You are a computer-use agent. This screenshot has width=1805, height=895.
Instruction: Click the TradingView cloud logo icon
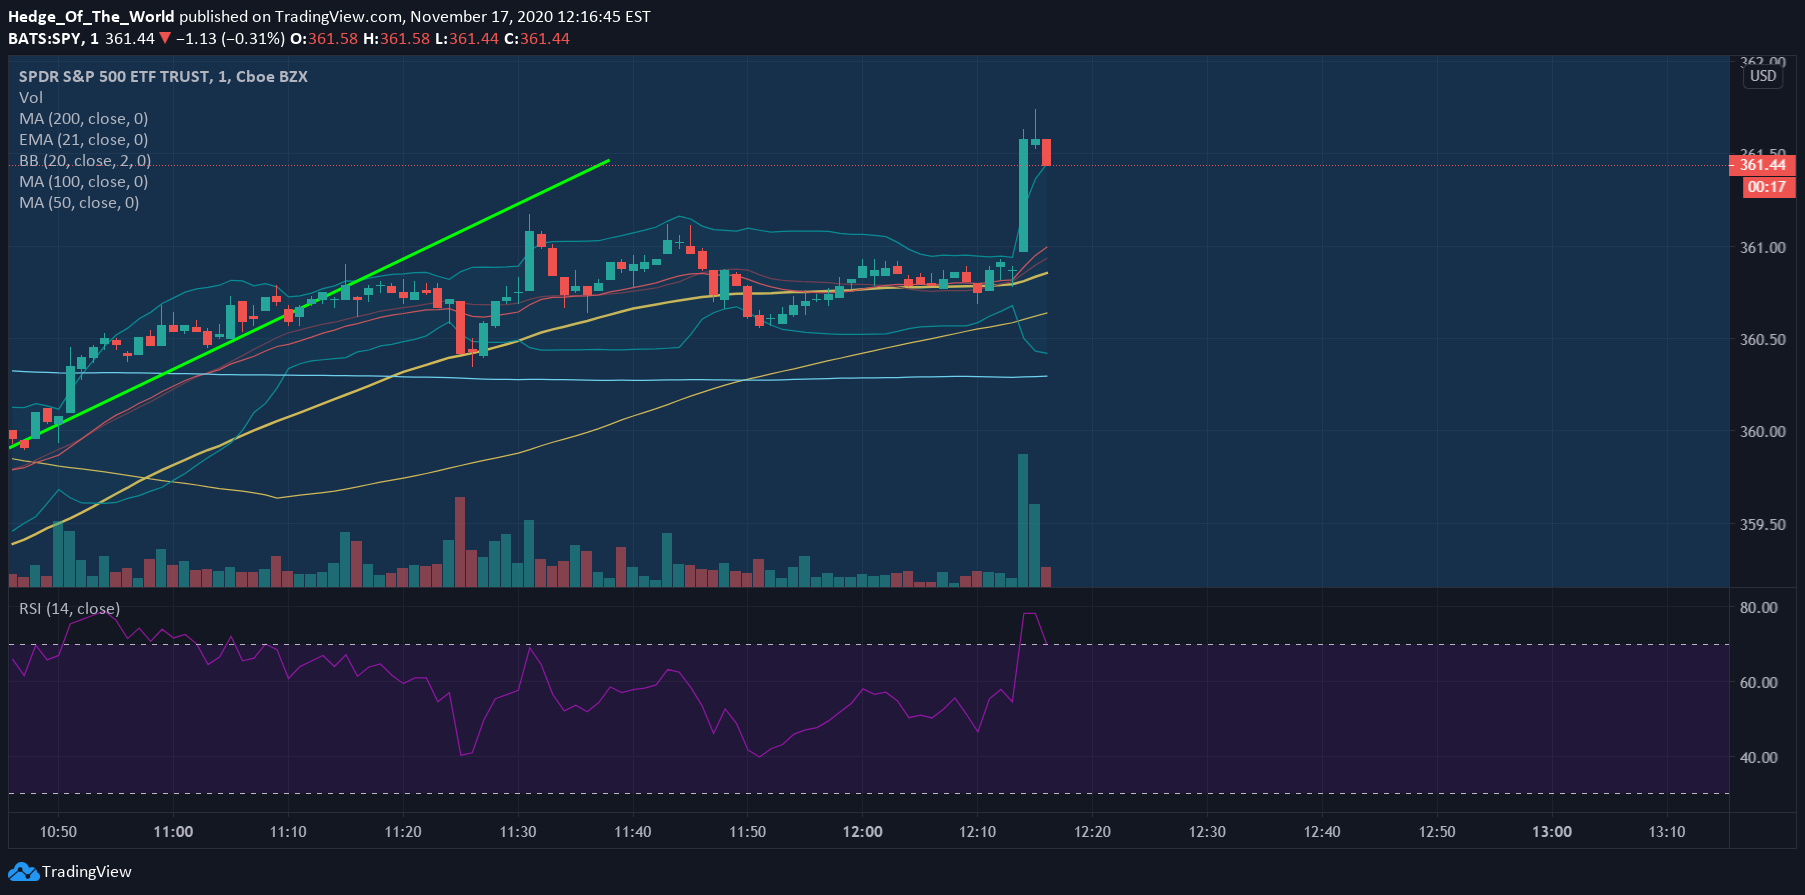(24, 872)
